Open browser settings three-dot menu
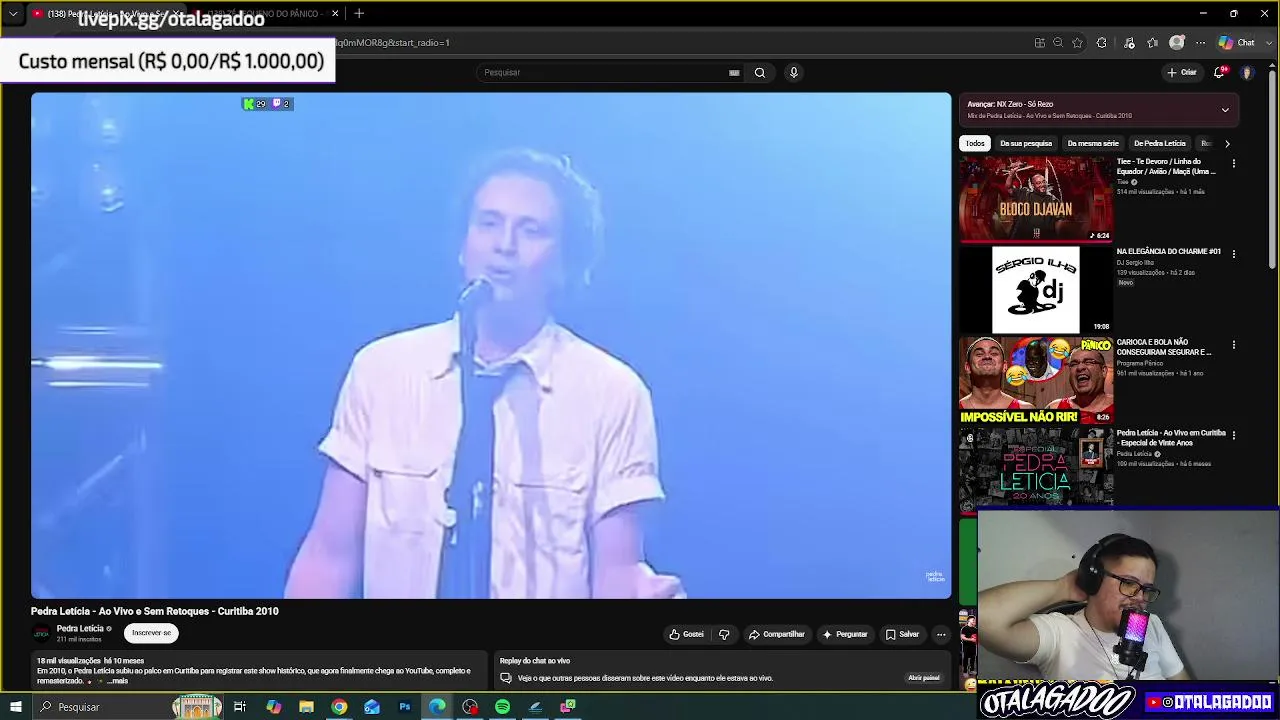1280x720 pixels. click(1201, 43)
